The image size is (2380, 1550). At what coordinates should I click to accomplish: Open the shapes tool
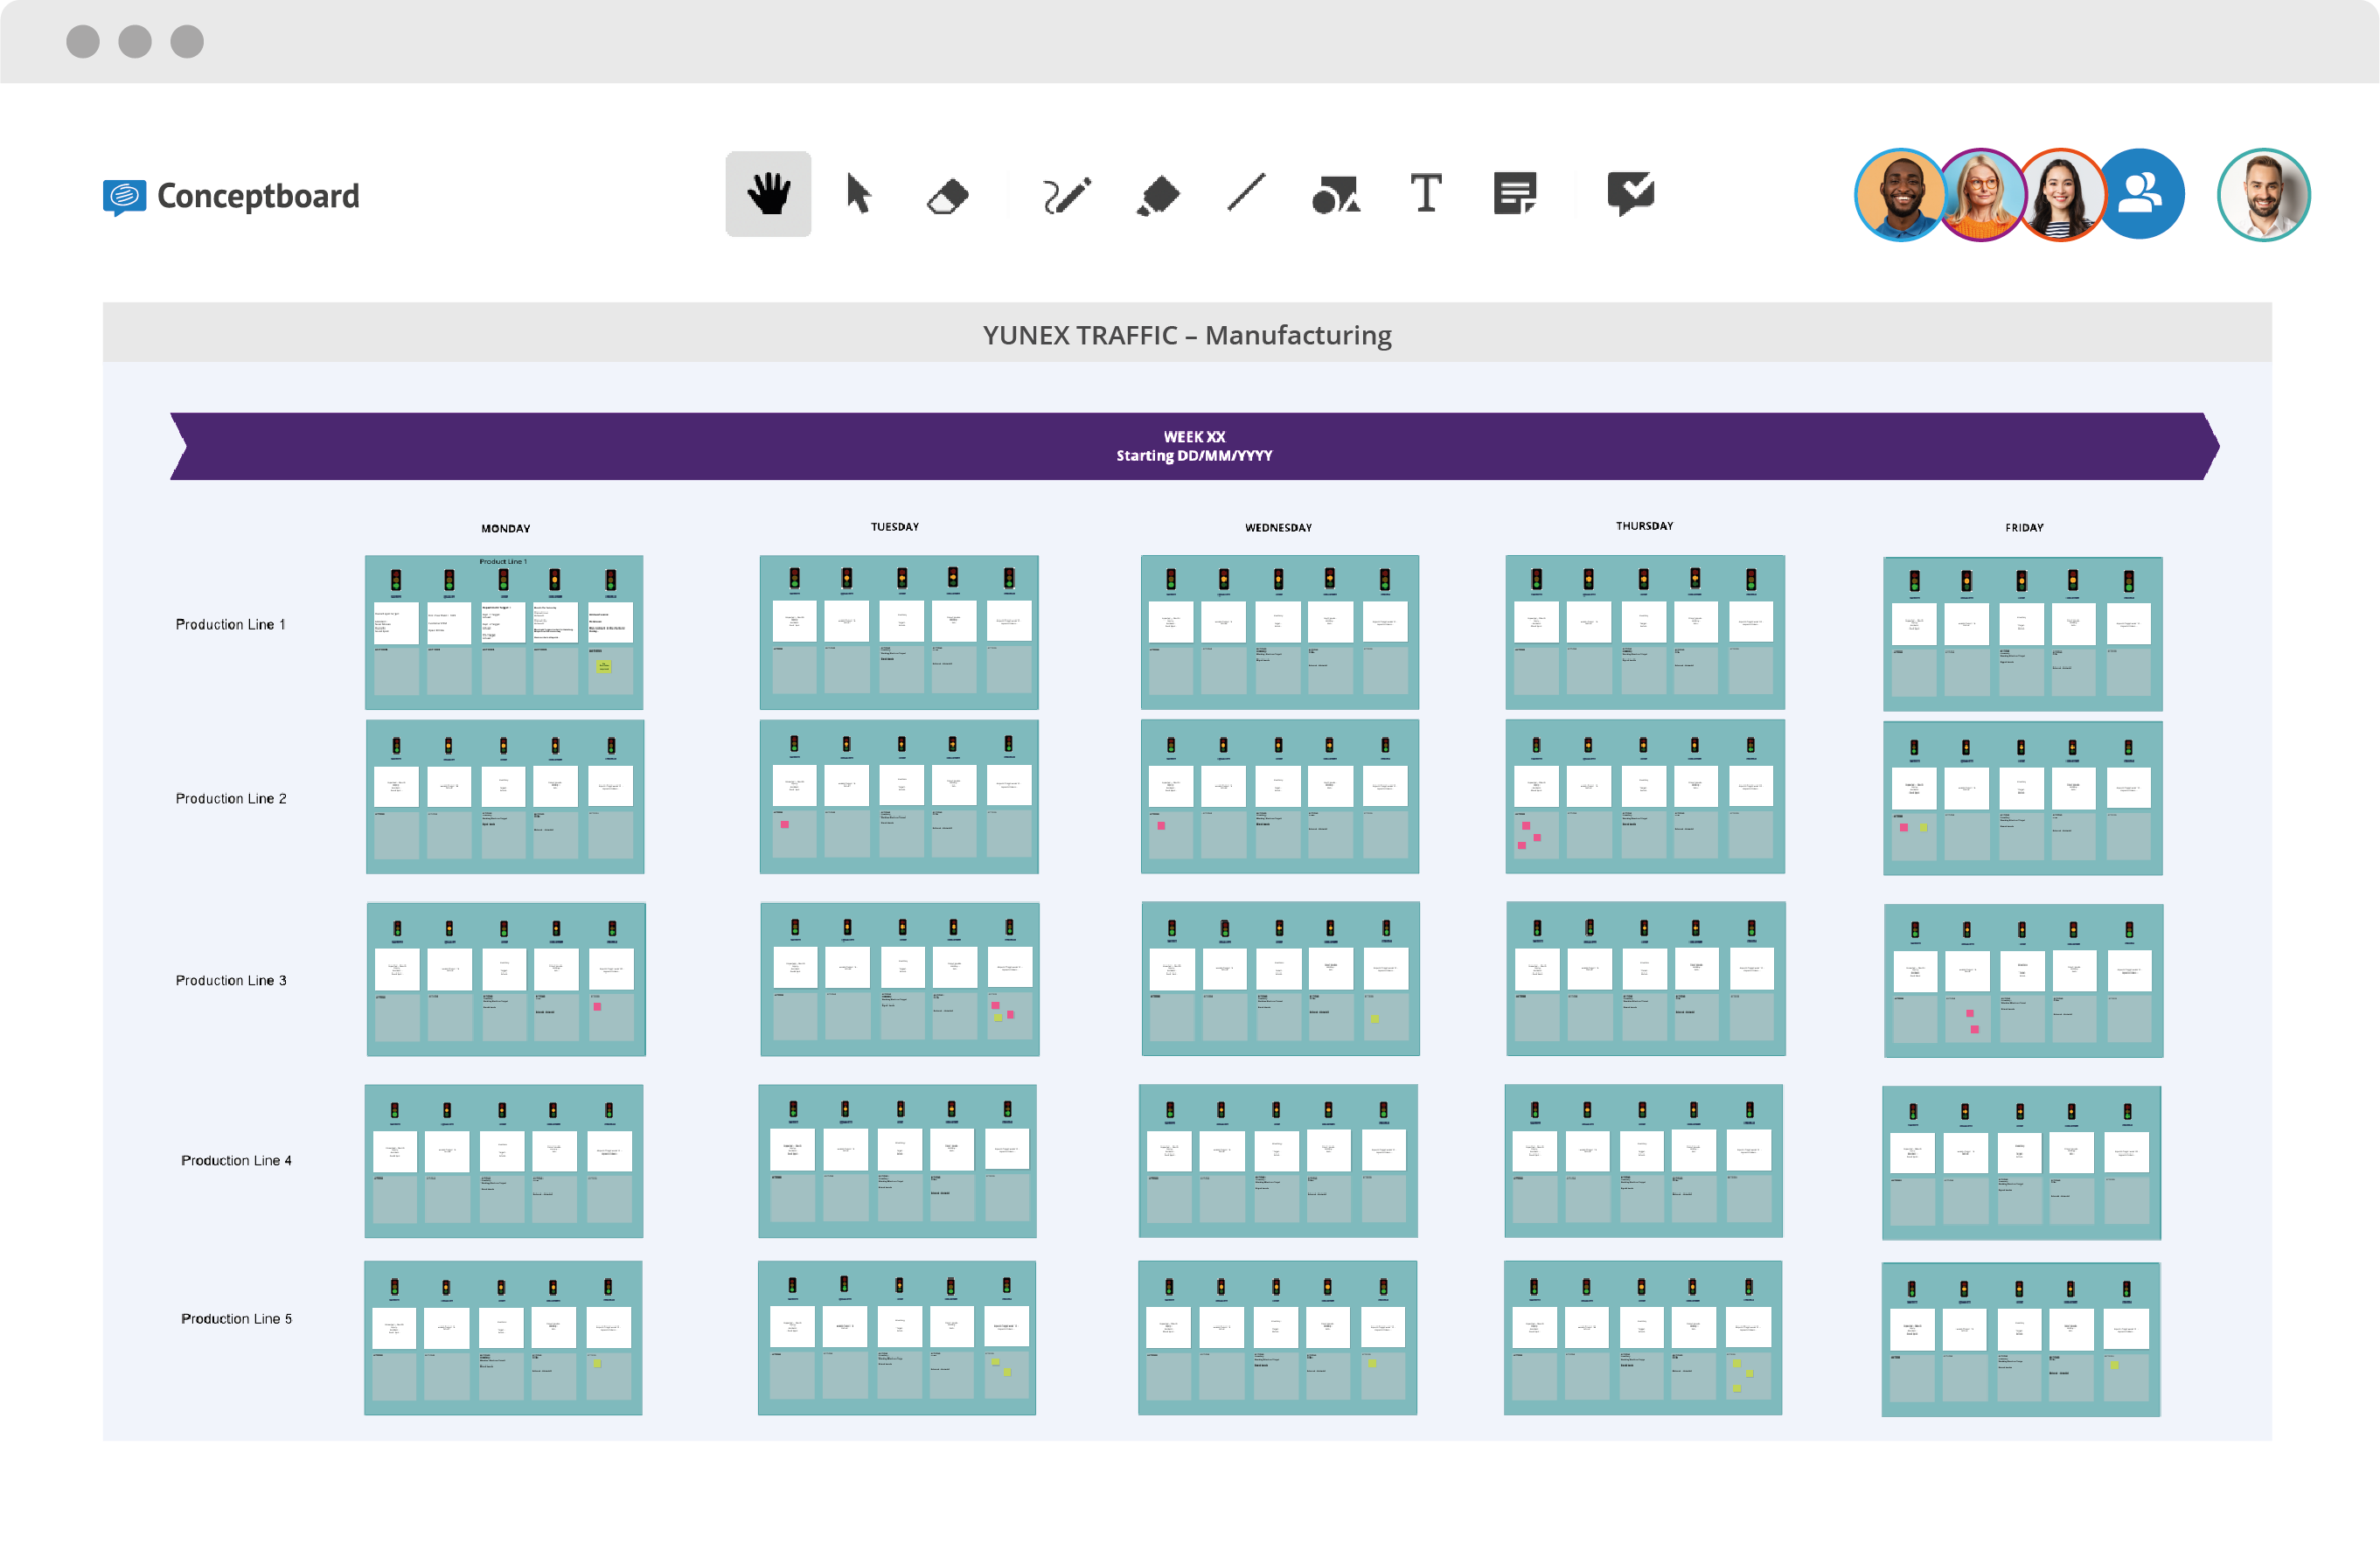[1336, 195]
